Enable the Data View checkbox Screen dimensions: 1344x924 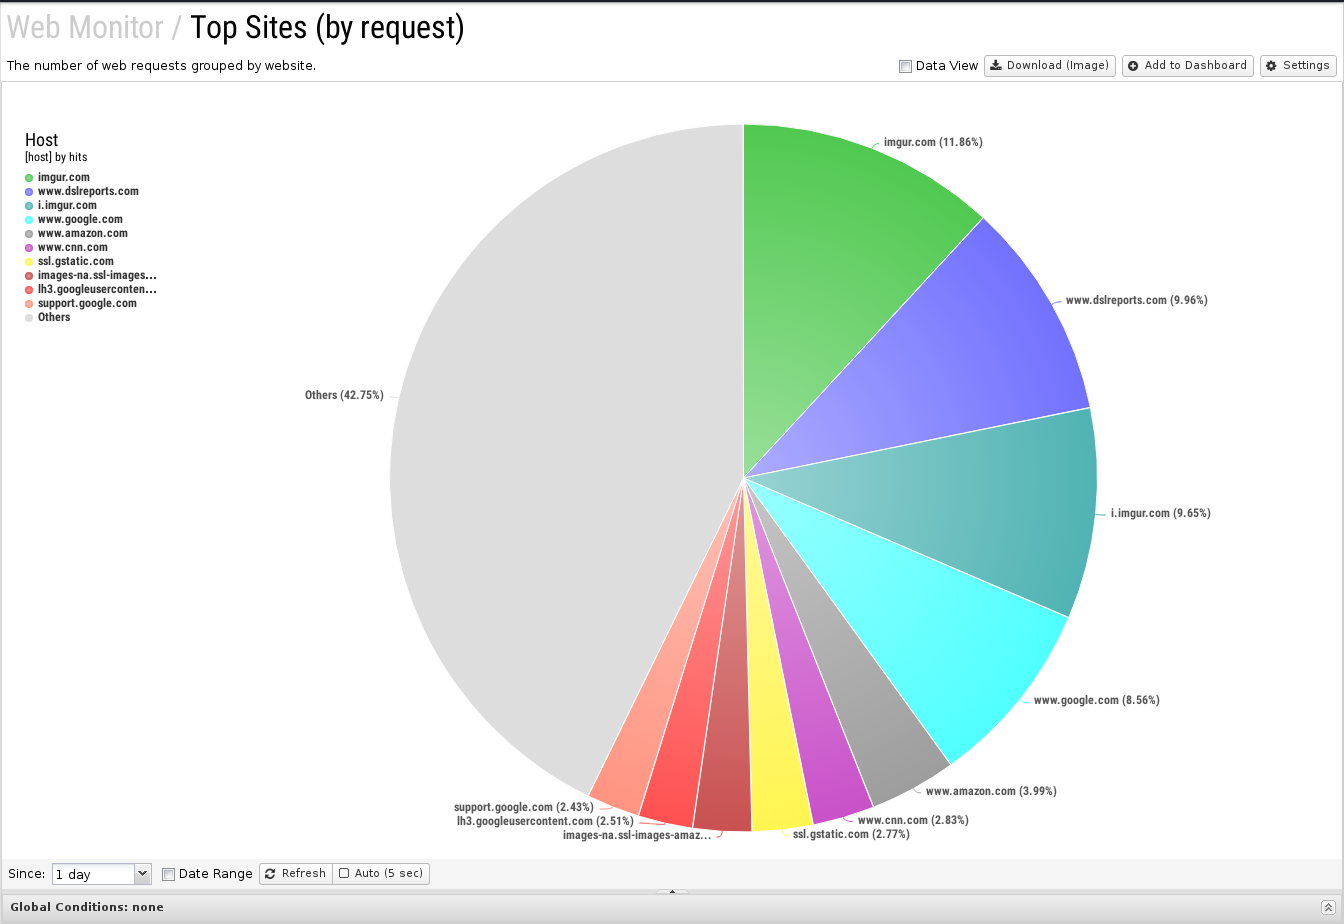(x=905, y=66)
